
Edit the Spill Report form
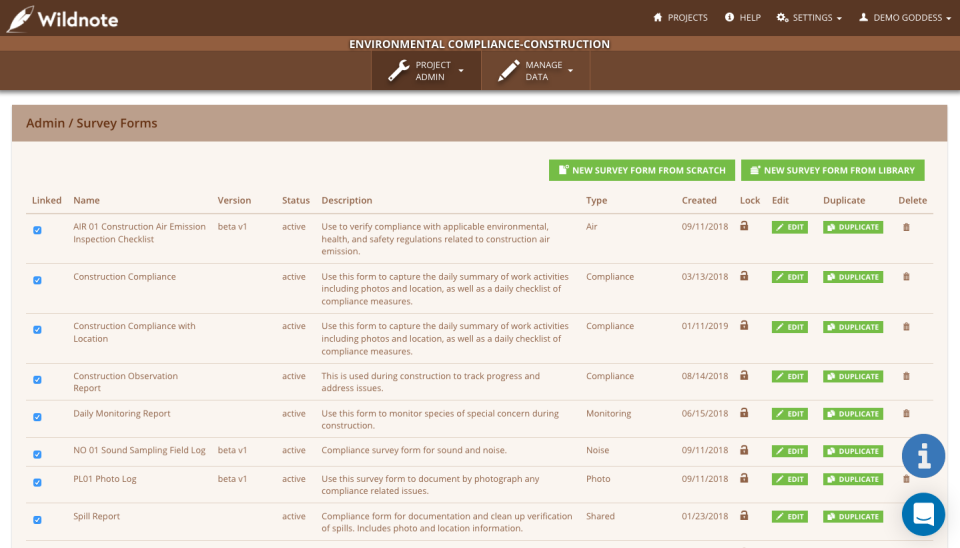pyautogui.click(x=790, y=517)
